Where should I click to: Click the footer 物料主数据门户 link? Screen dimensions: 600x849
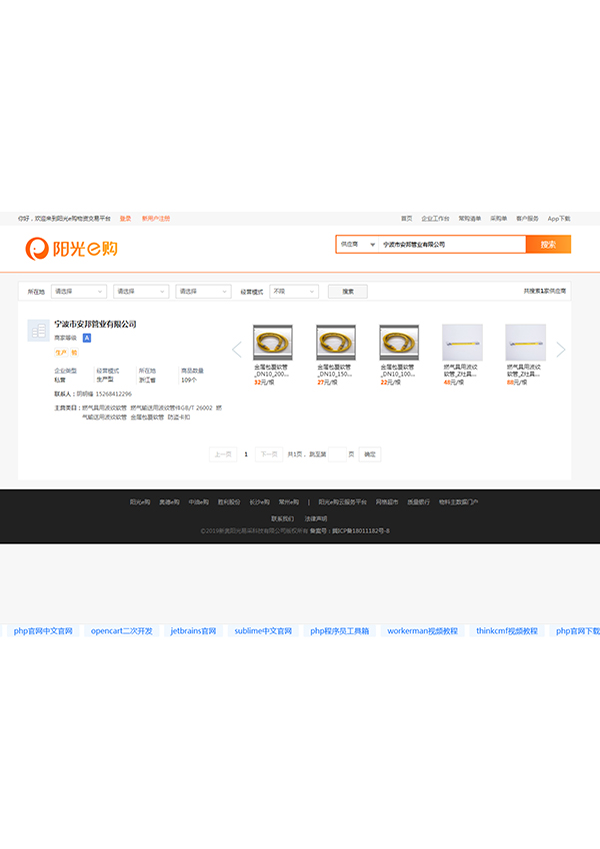[x=459, y=502]
